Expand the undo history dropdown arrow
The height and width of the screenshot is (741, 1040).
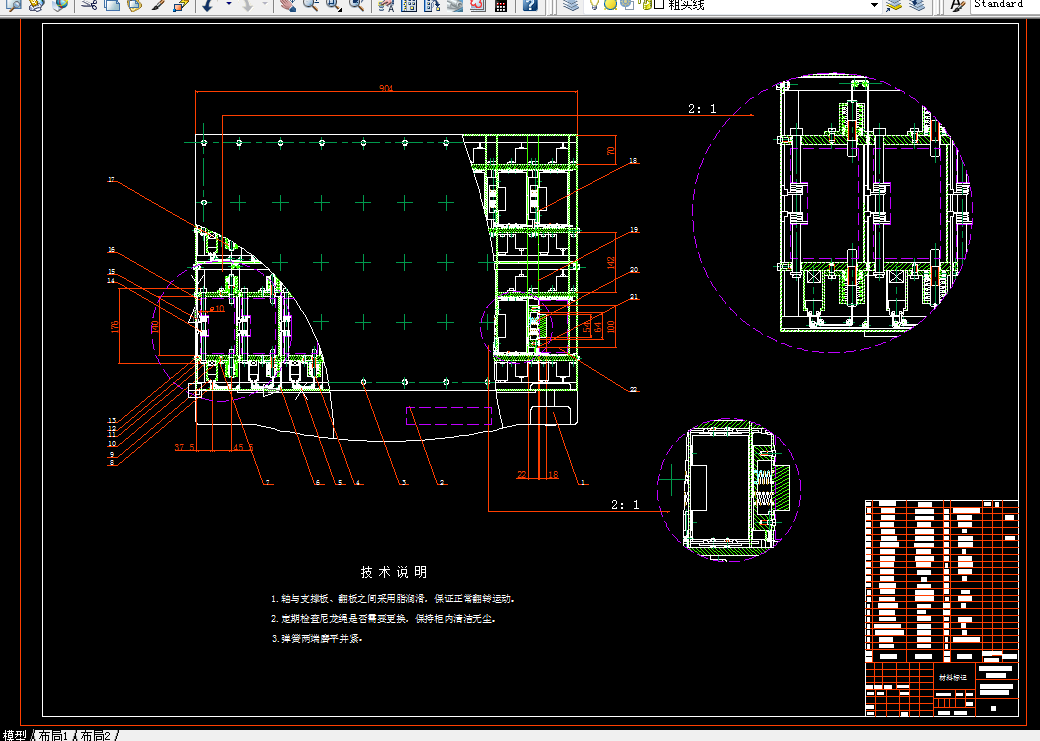229,5
